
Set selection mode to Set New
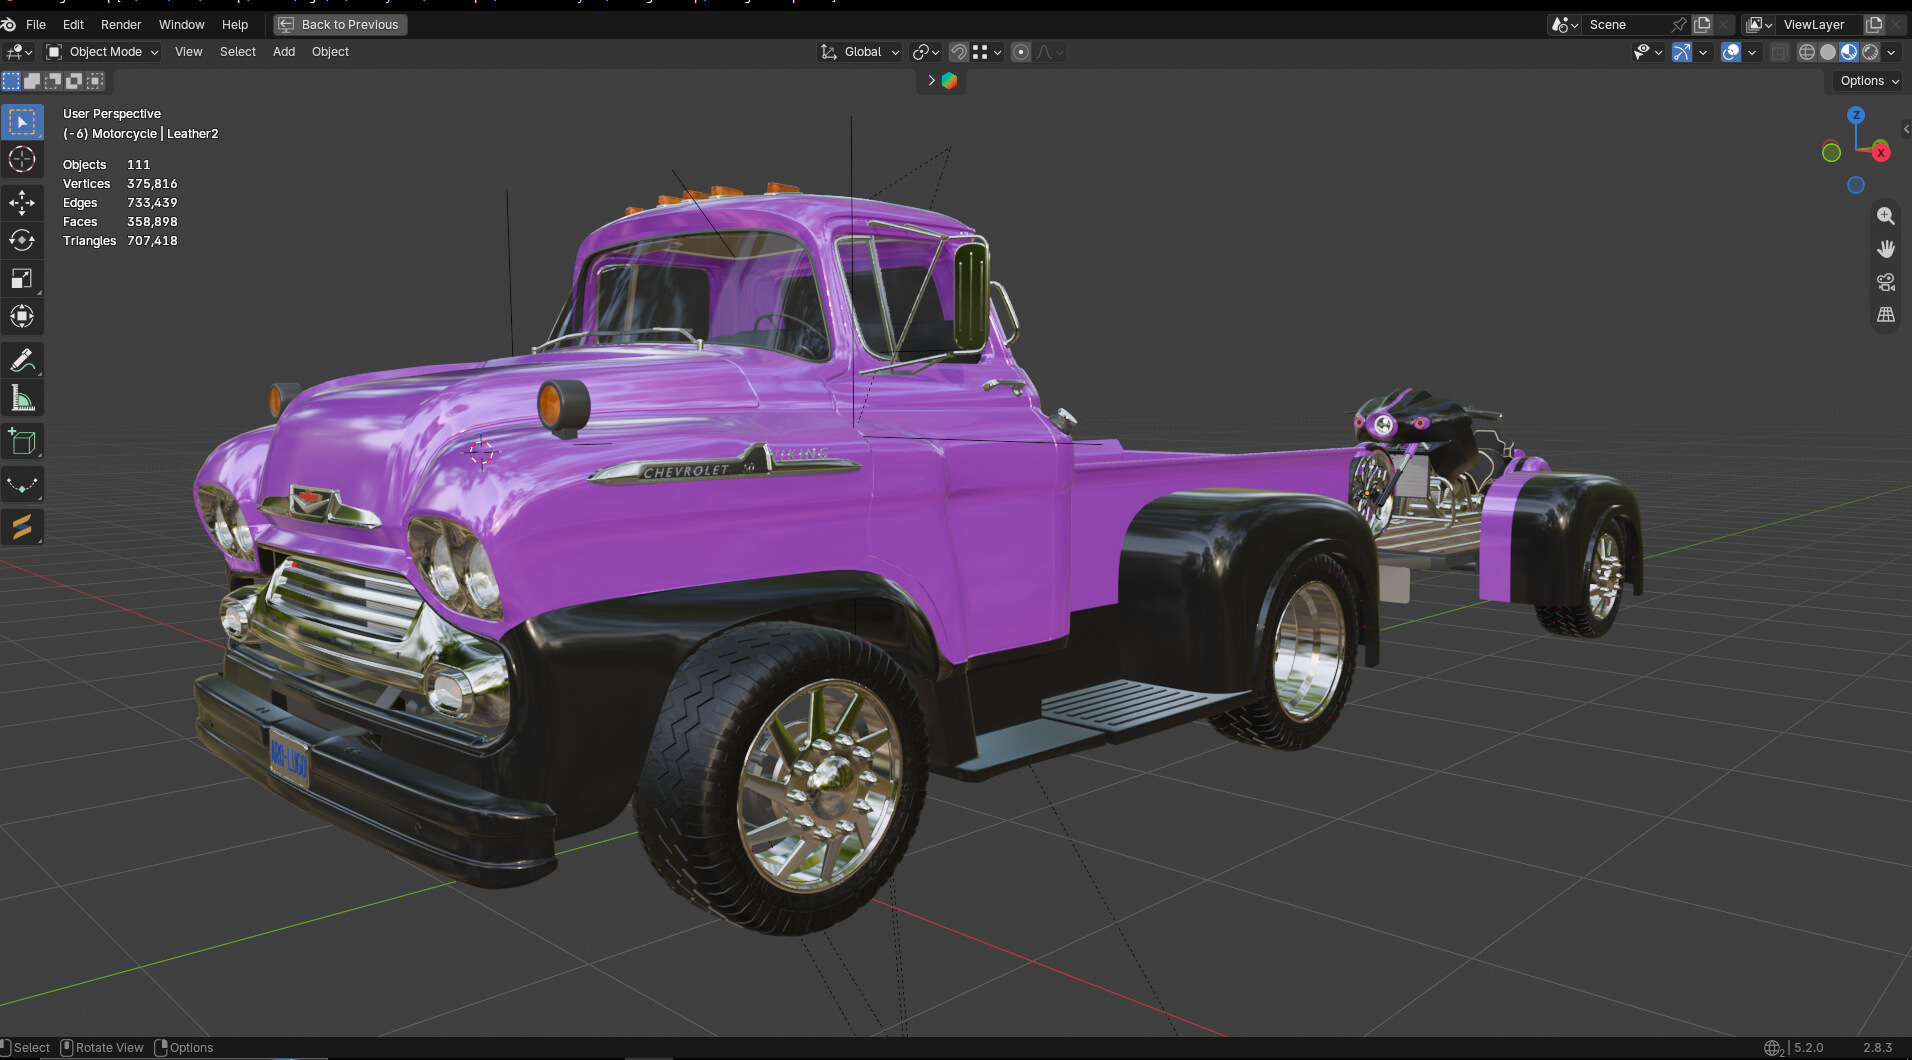11,81
